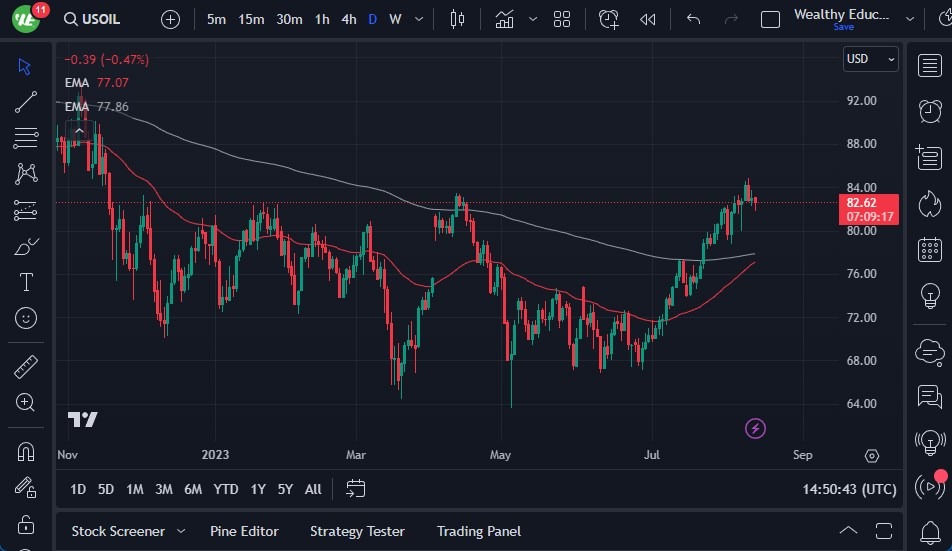
Task: Select the trend line drawing tool
Action: (x=26, y=102)
